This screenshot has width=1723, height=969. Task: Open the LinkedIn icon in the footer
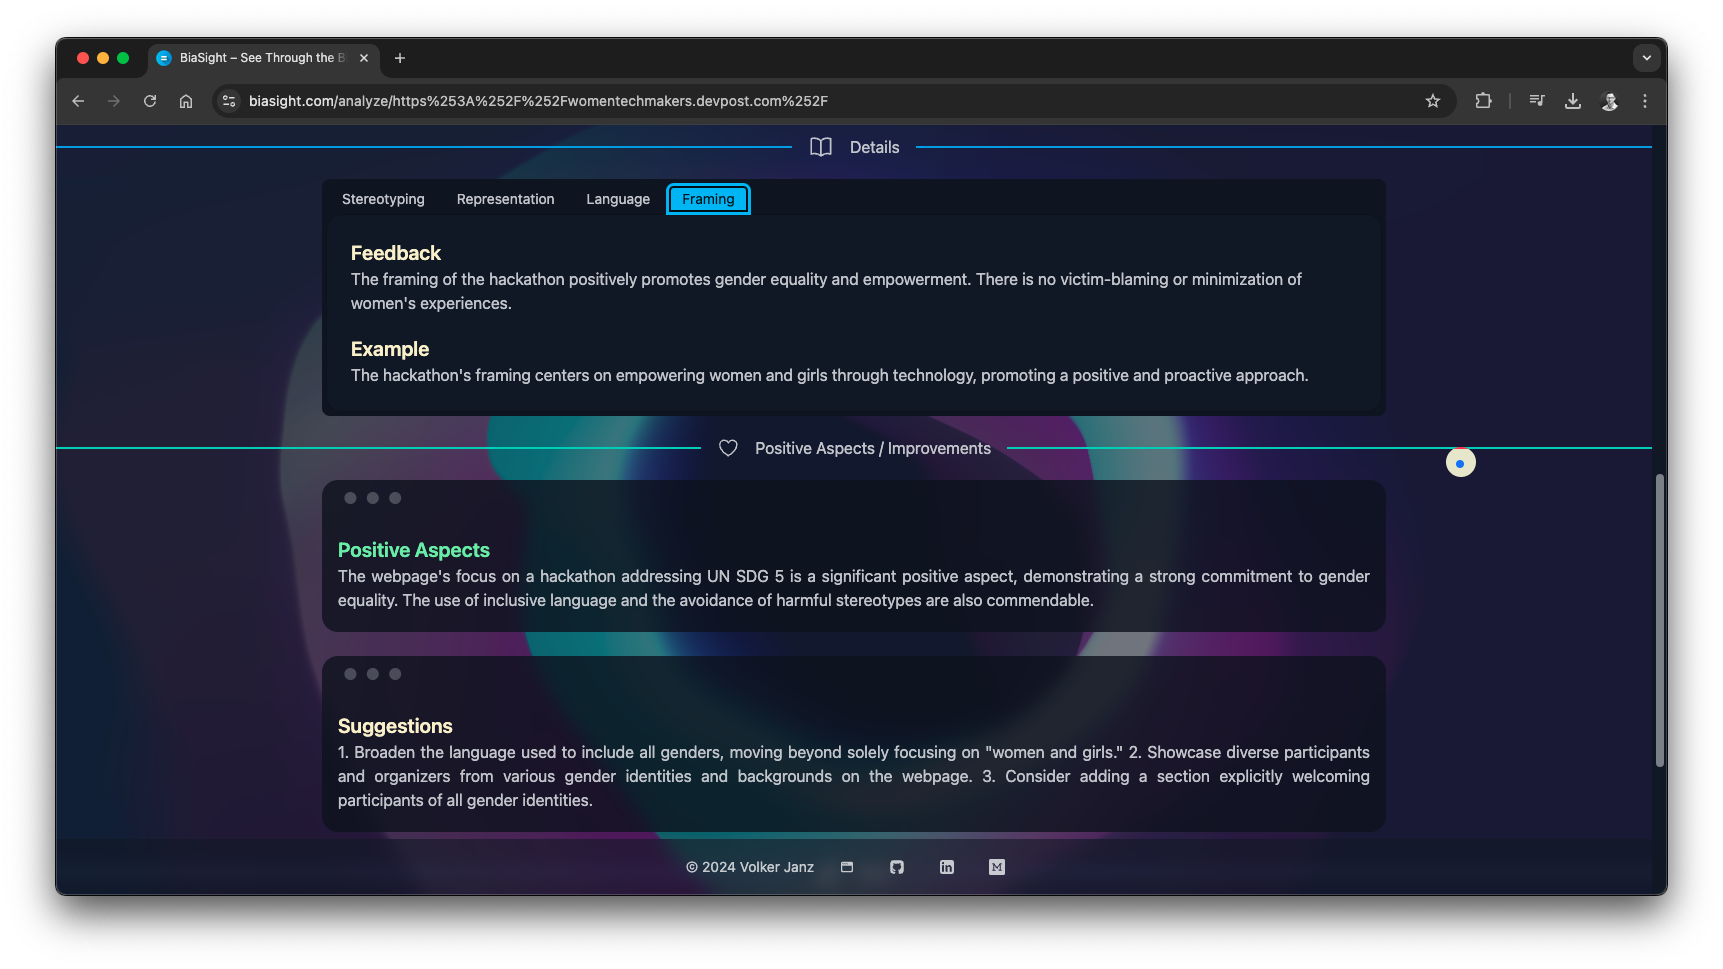coord(946,867)
